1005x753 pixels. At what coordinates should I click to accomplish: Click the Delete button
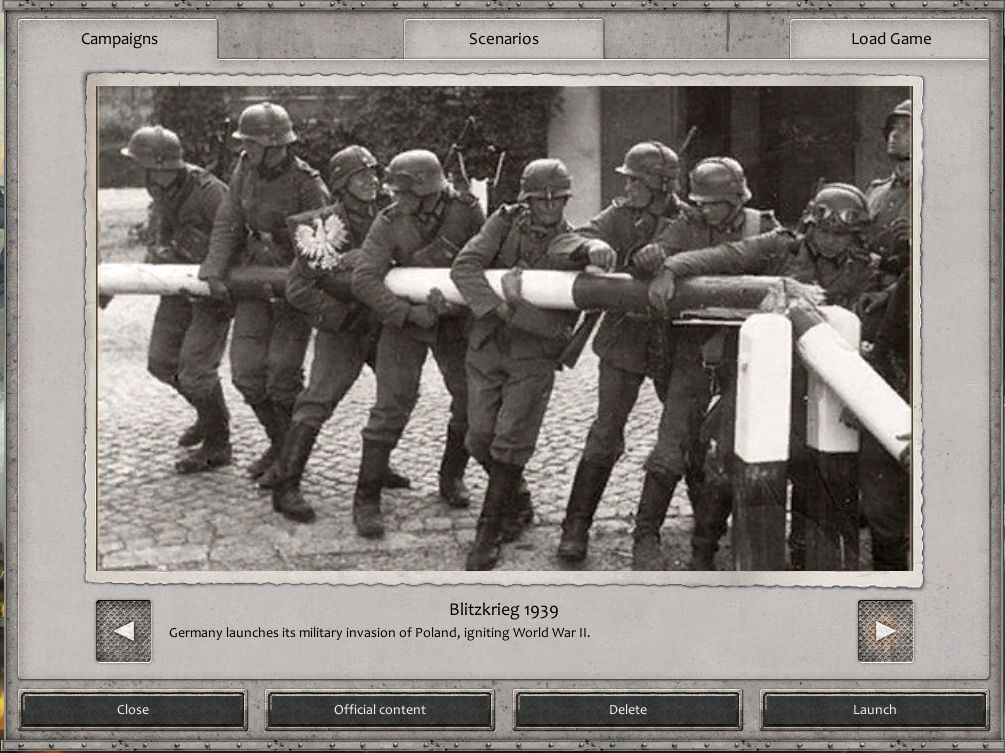point(627,709)
